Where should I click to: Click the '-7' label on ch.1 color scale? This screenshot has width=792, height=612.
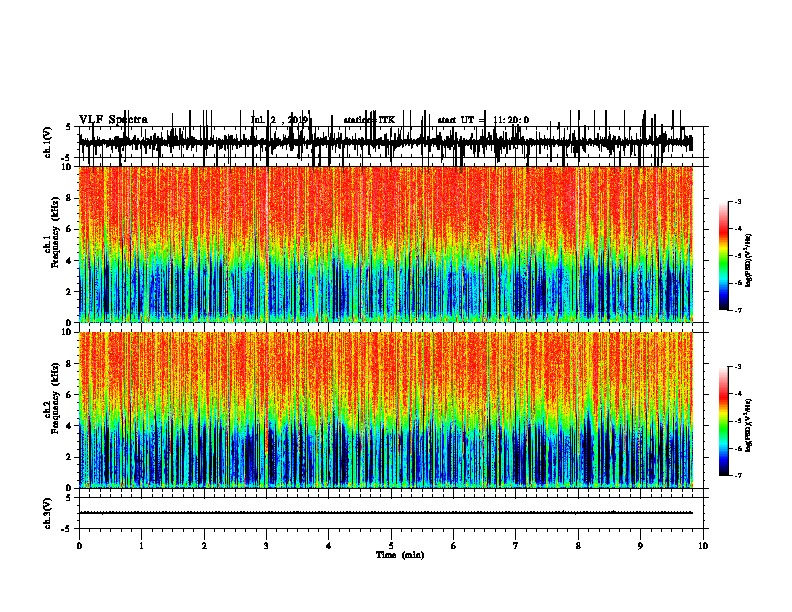737,310
